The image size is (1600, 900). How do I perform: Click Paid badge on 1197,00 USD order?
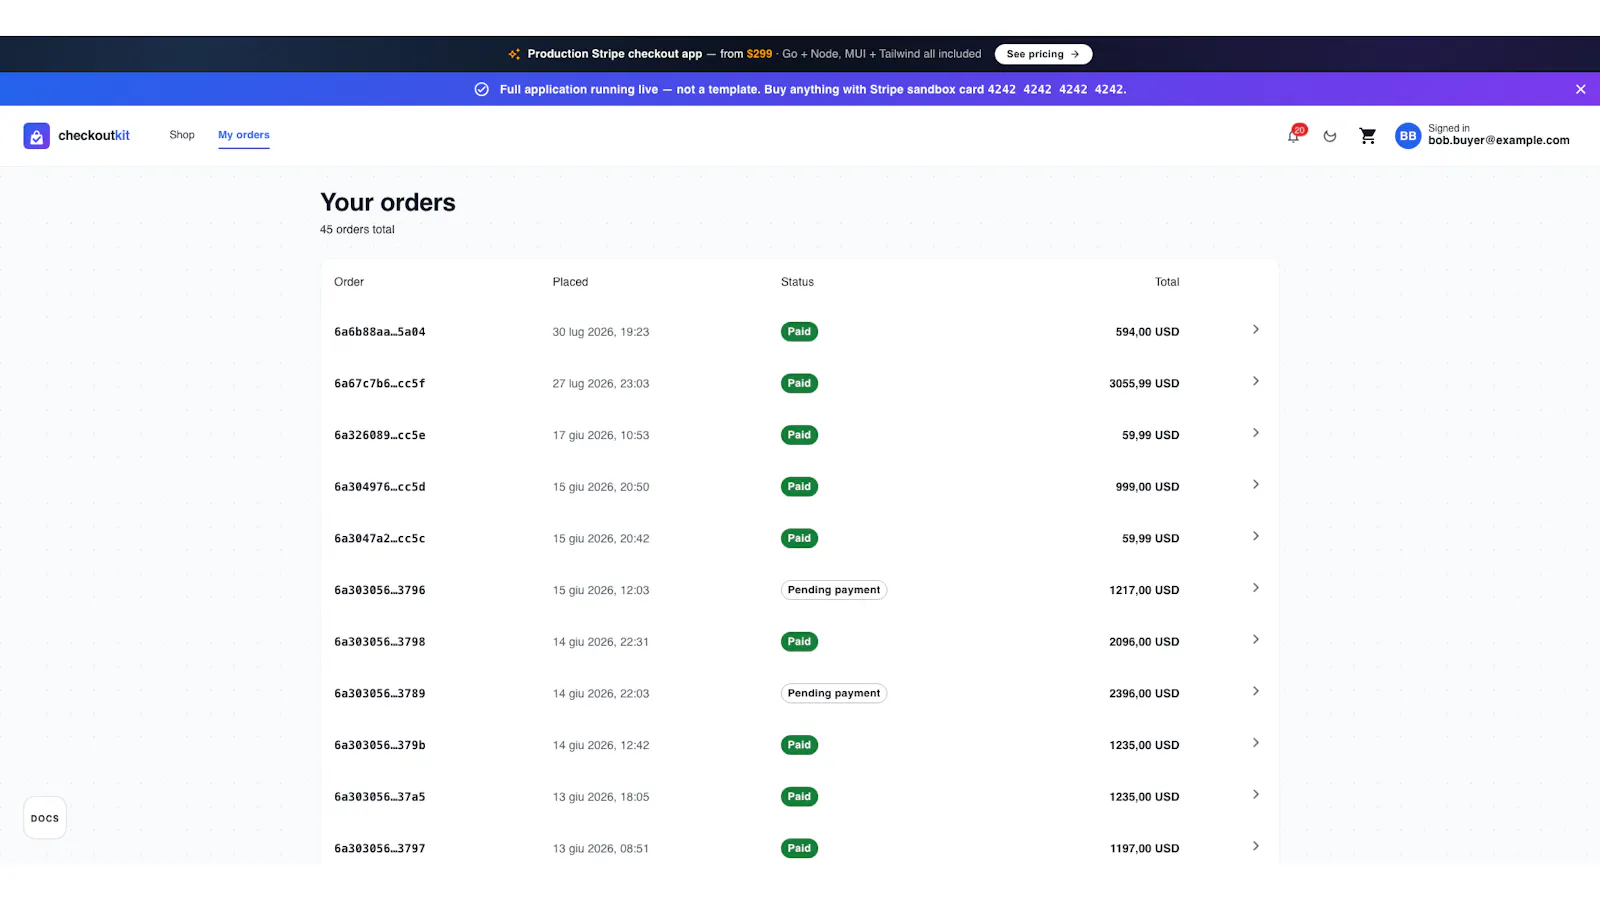[799, 848]
